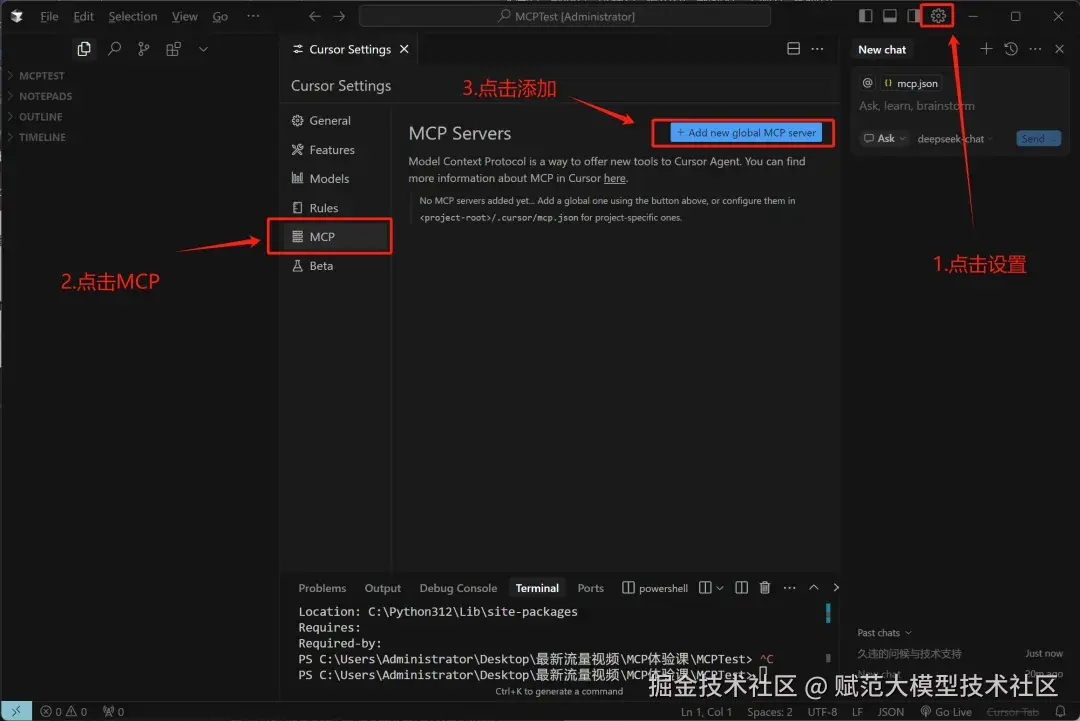
Task: Open remote window status bar icon
Action: click(17, 711)
